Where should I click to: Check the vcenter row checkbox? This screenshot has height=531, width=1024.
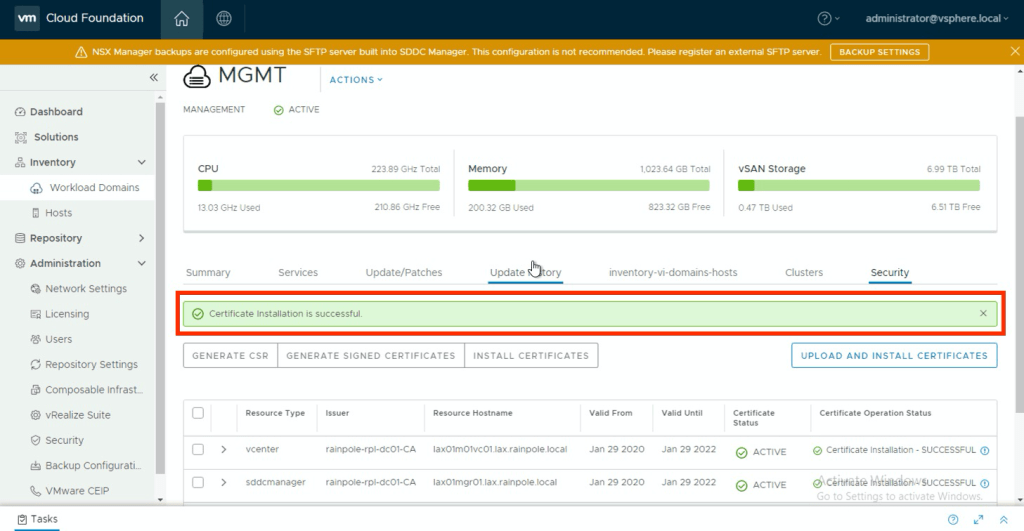198,451
